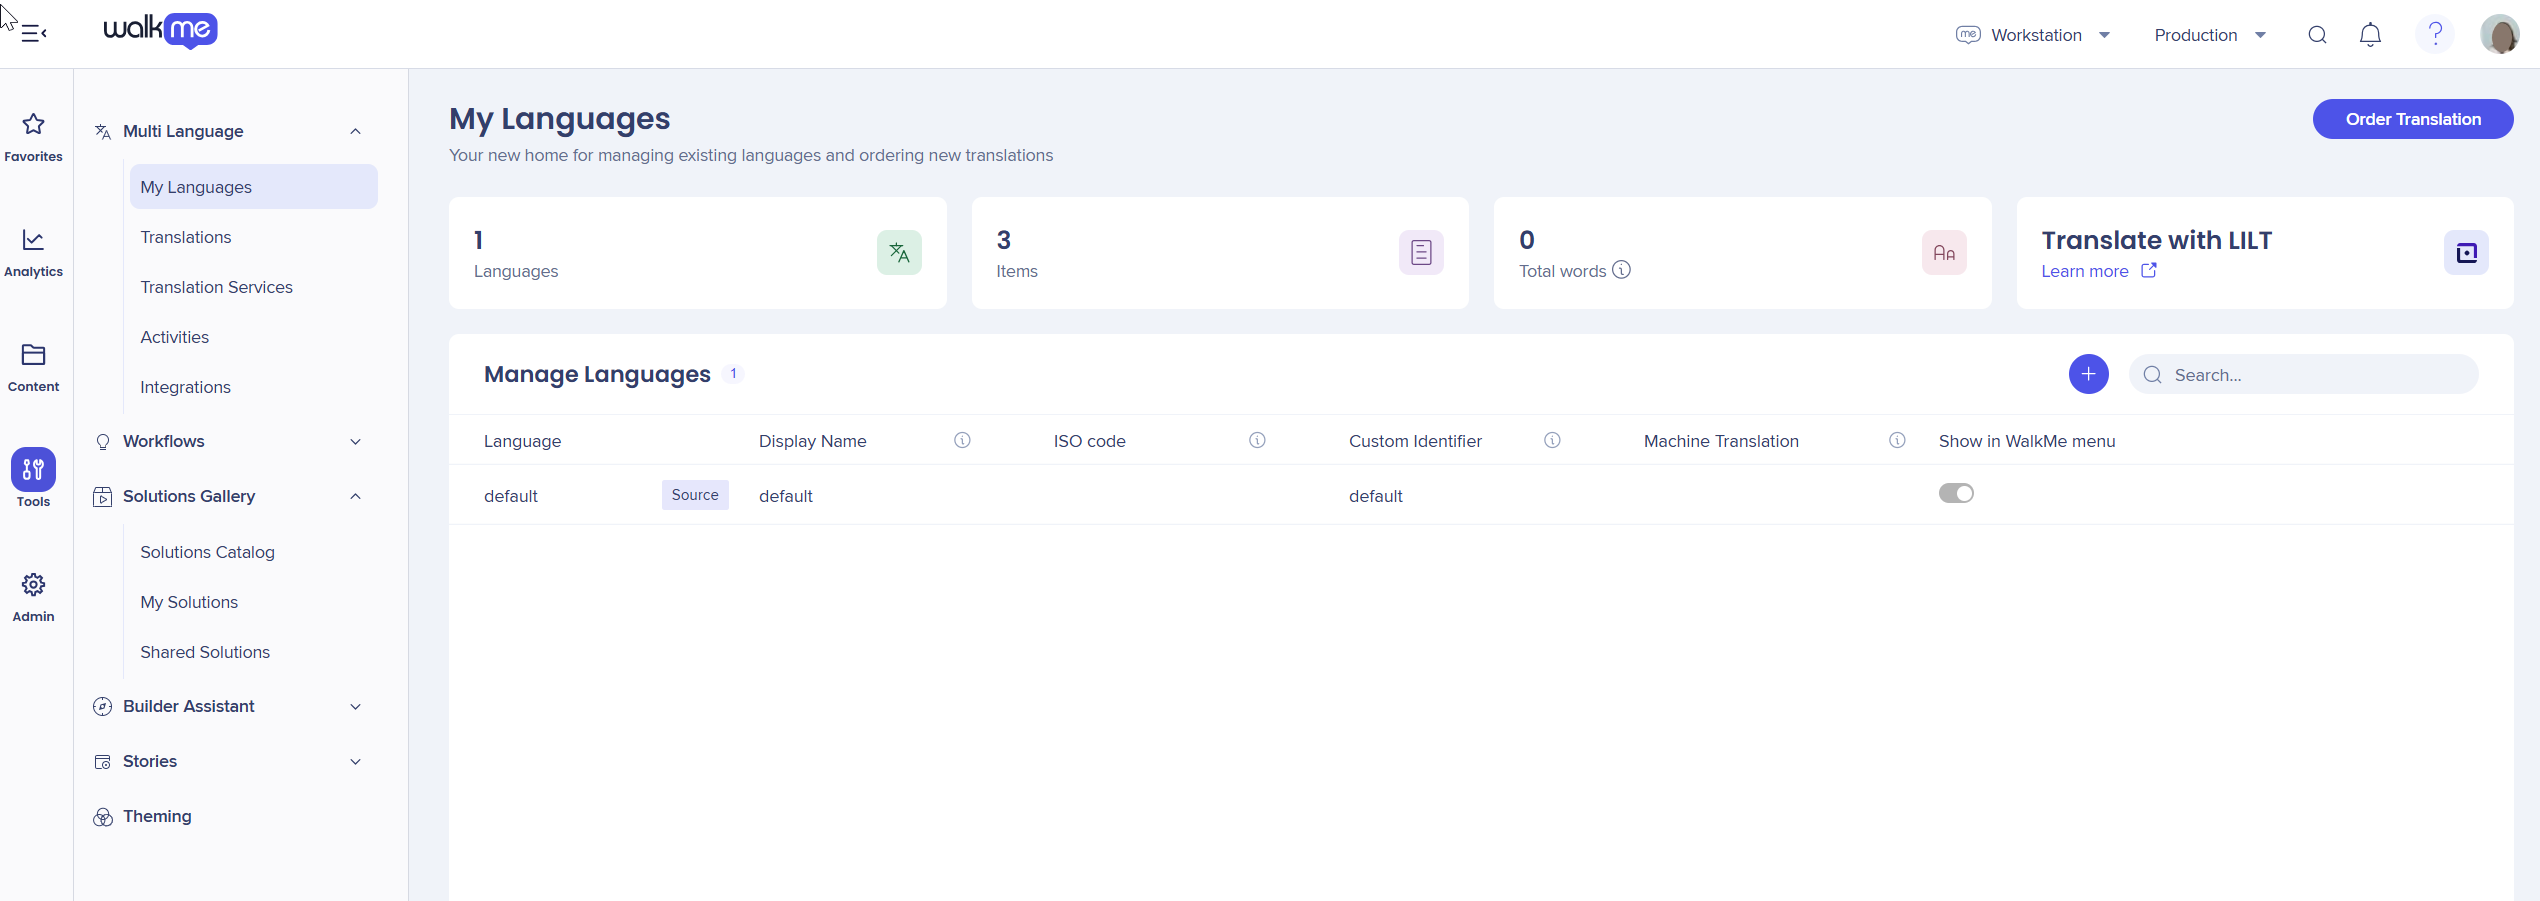2540x901 pixels.
Task: Click the add language plus button
Action: tap(2088, 374)
